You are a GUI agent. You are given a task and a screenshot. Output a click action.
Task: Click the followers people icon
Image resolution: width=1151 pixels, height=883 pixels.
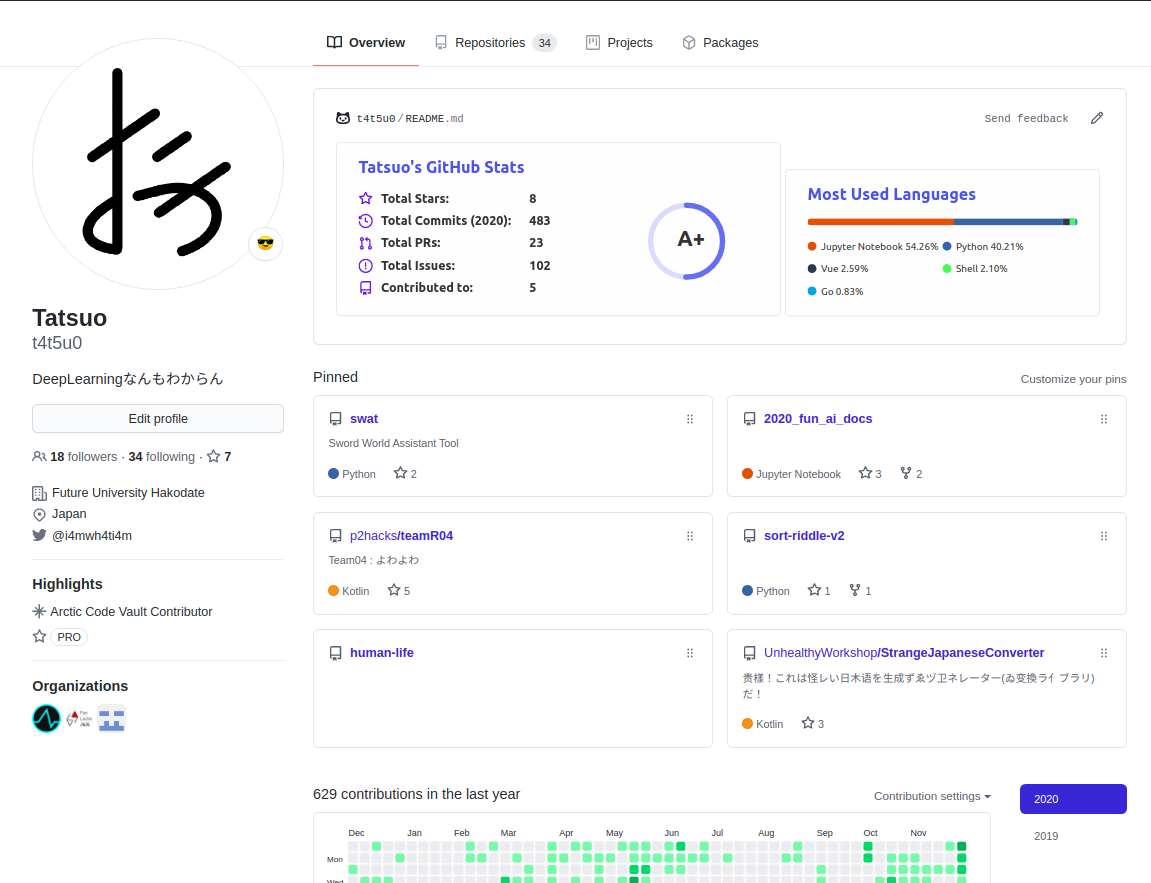tap(39, 457)
